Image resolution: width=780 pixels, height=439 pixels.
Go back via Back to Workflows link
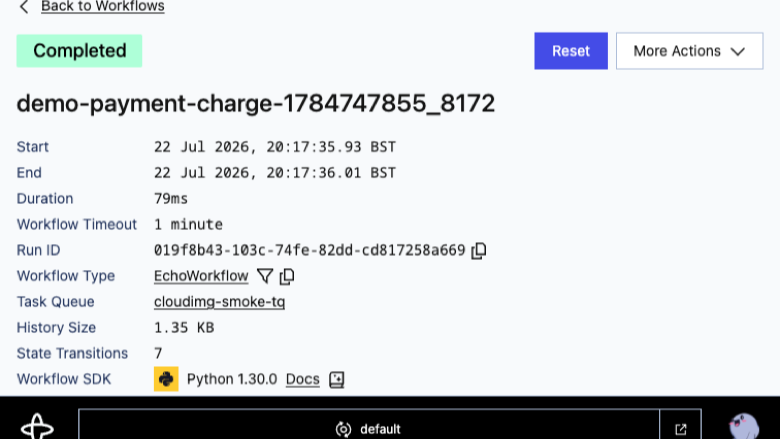[103, 6]
